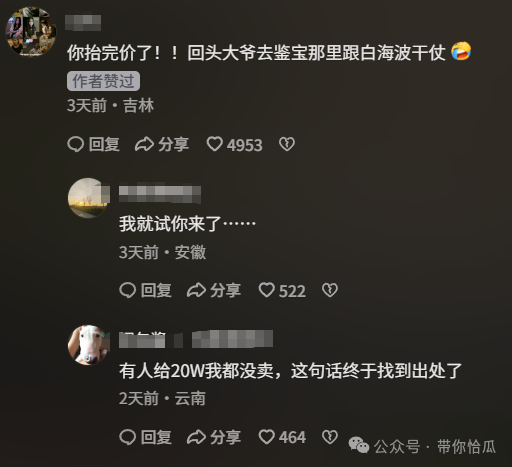Open the white dog avatar profile

coord(88,345)
